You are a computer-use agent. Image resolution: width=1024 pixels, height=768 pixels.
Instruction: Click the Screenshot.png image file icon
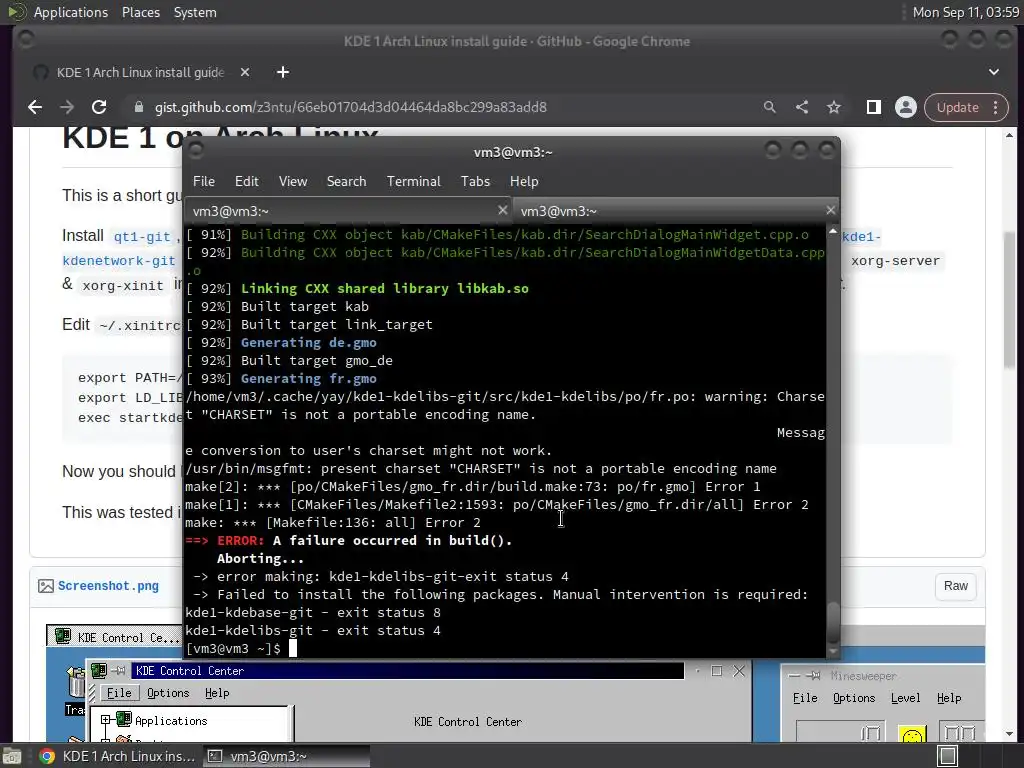click(46, 586)
